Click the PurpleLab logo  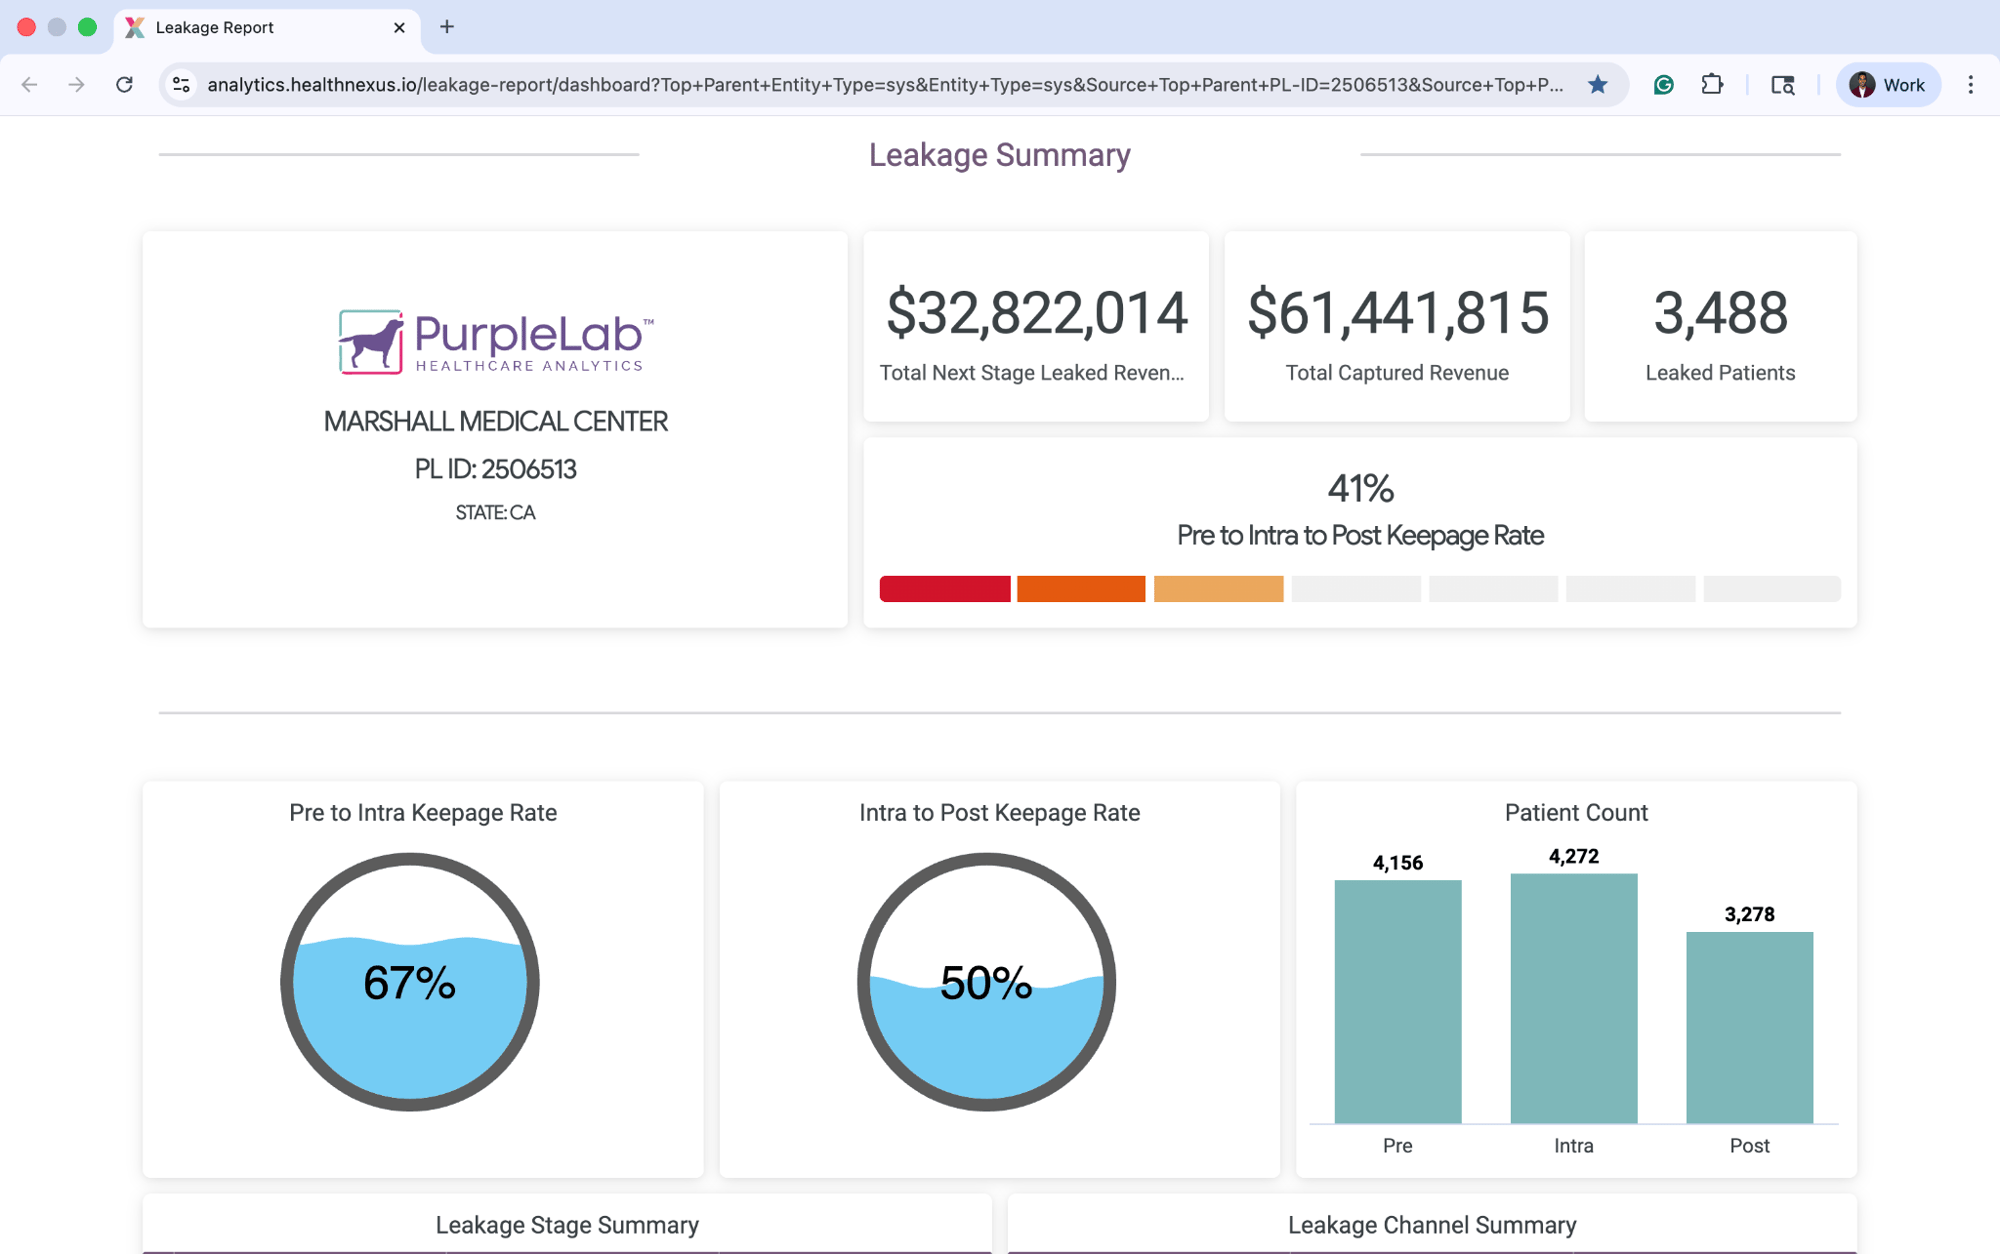click(495, 342)
